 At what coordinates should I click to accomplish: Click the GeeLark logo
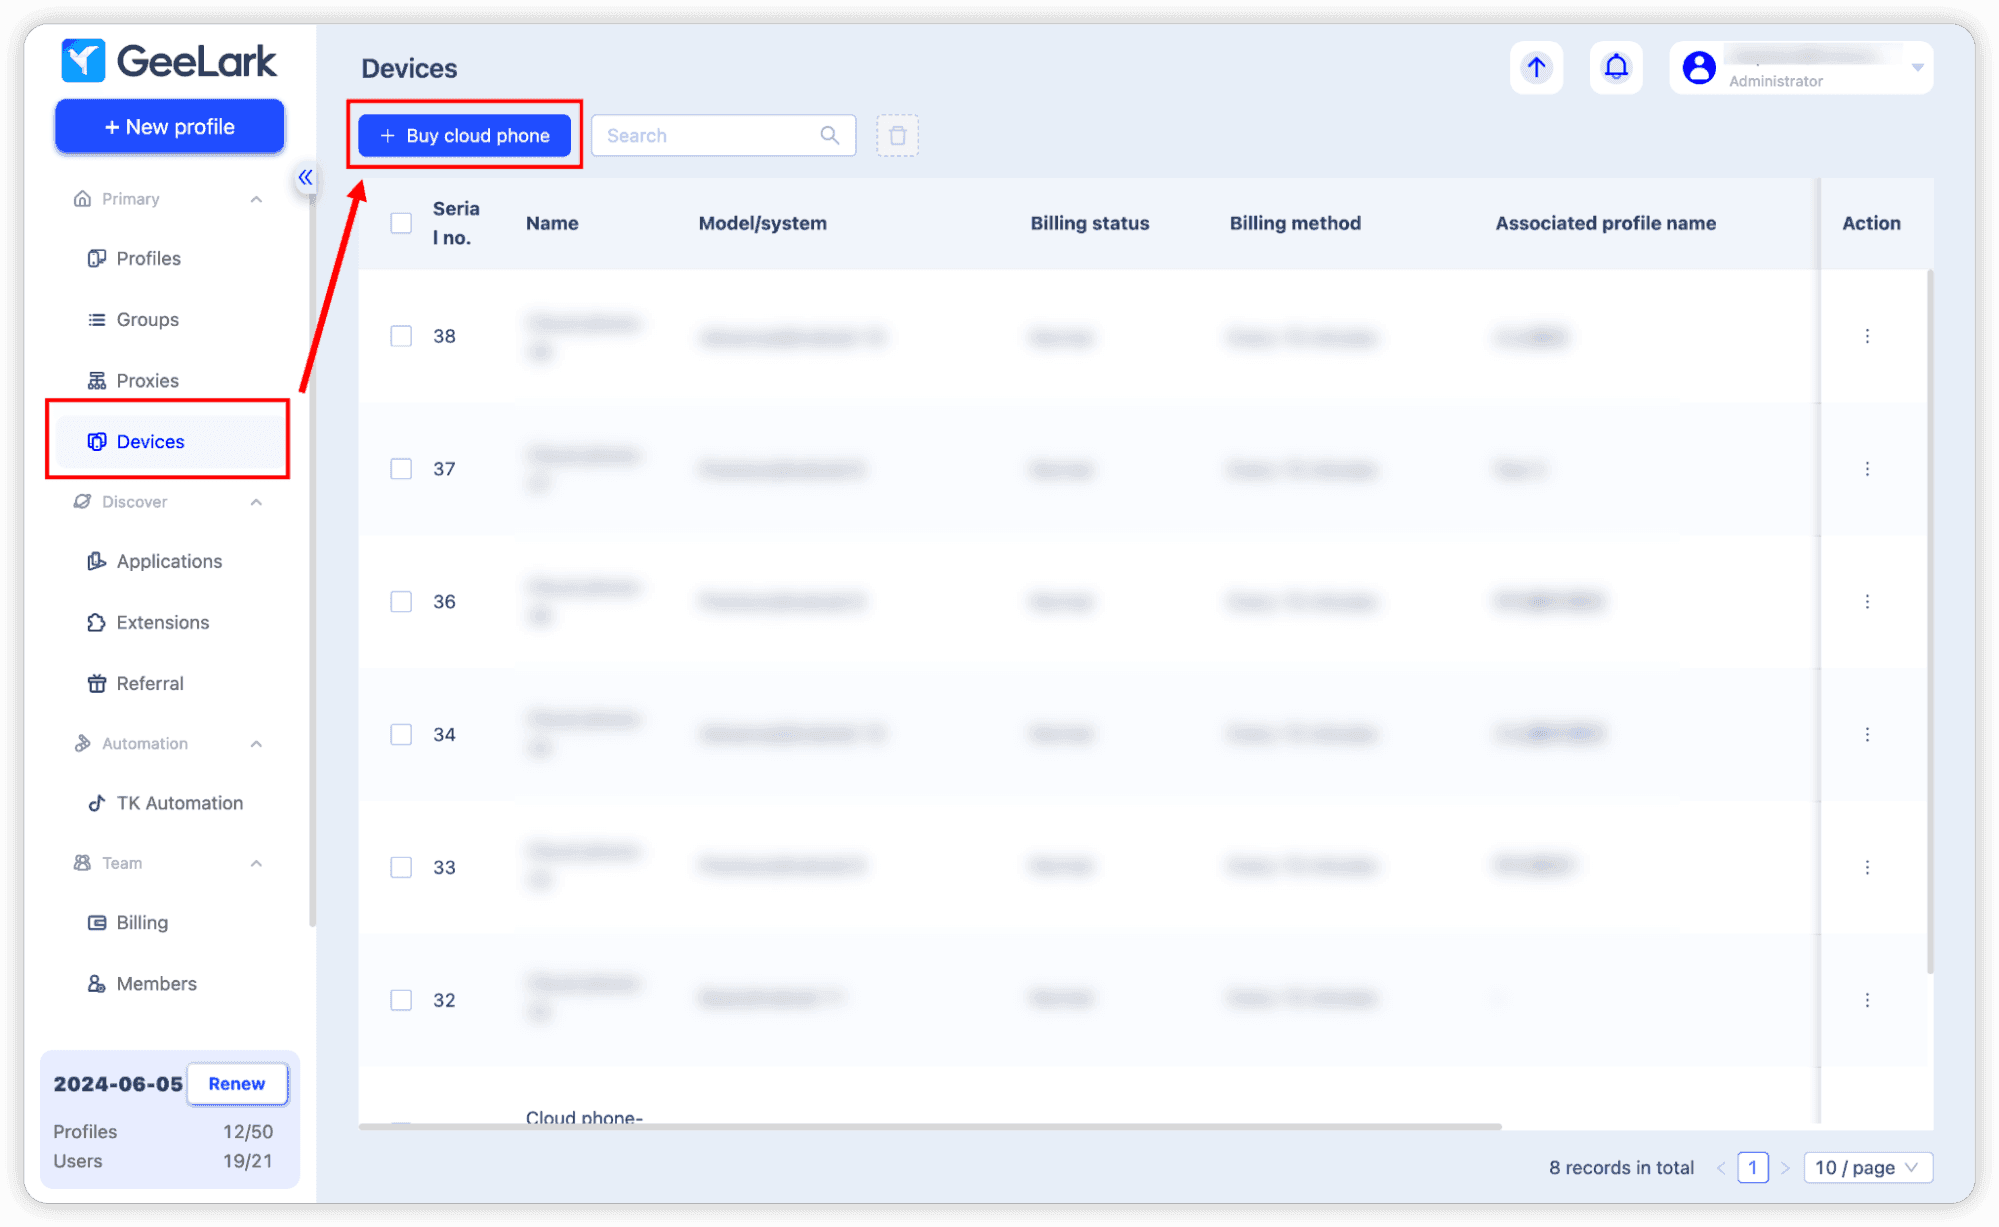click(168, 61)
